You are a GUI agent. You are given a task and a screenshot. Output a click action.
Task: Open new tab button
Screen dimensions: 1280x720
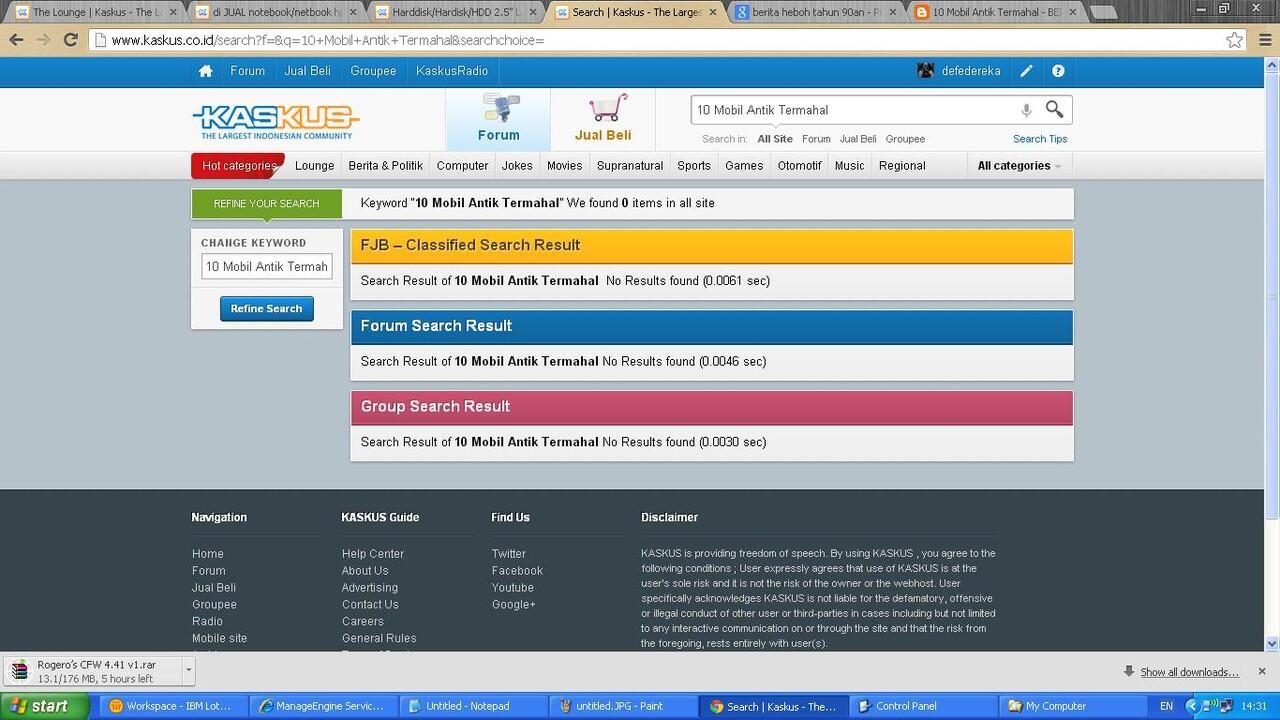coord(1103,13)
